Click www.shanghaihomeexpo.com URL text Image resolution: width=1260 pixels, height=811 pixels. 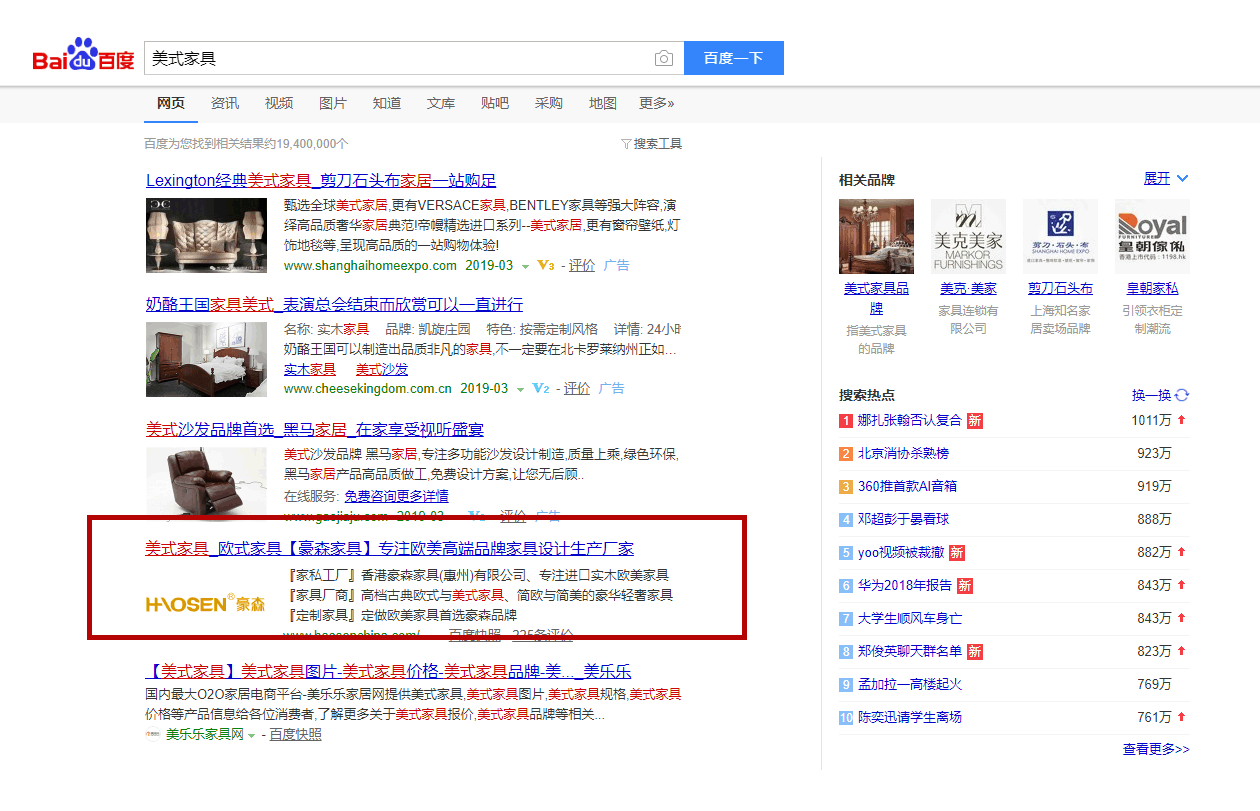(x=370, y=266)
